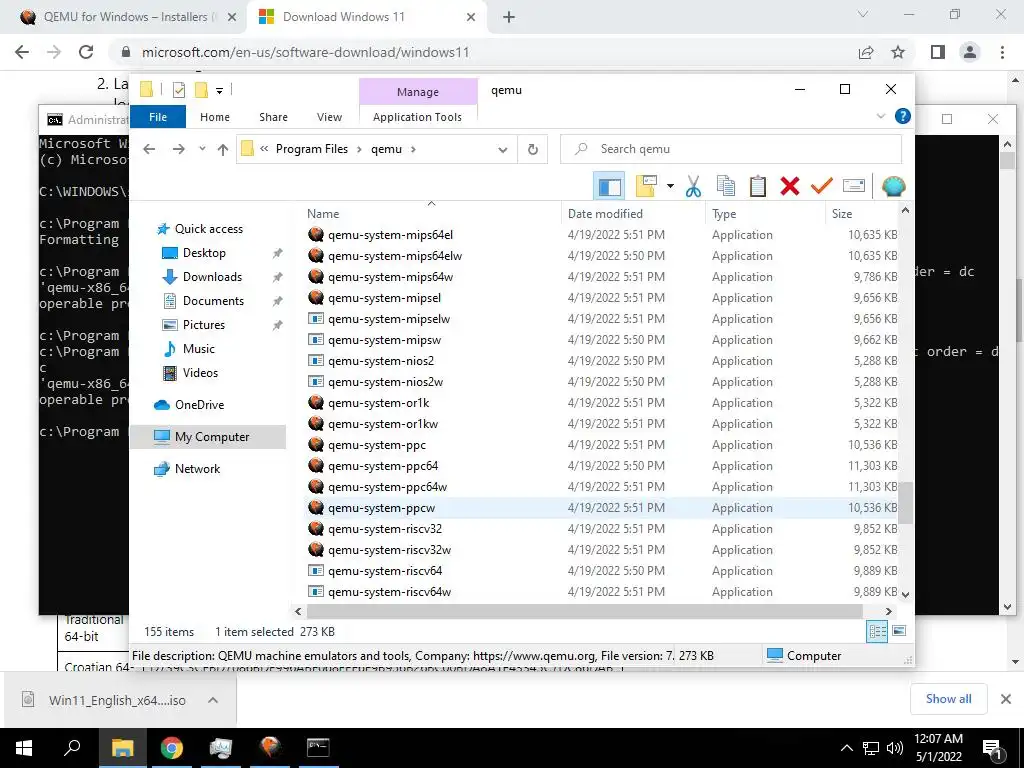Click the Explorer Forward arrow

pyautogui.click(x=178, y=149)
